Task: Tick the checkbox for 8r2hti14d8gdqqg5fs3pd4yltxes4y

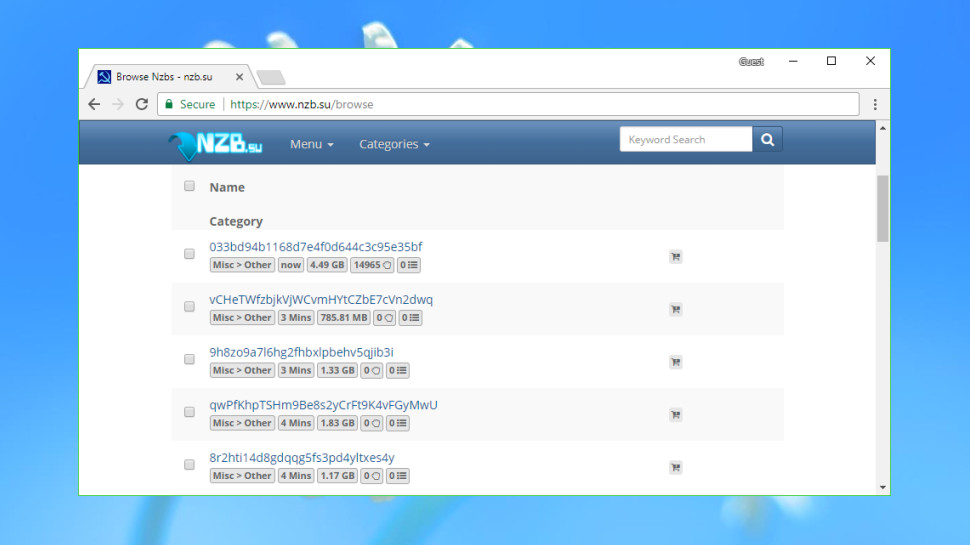Action: (x=189, y=464)
